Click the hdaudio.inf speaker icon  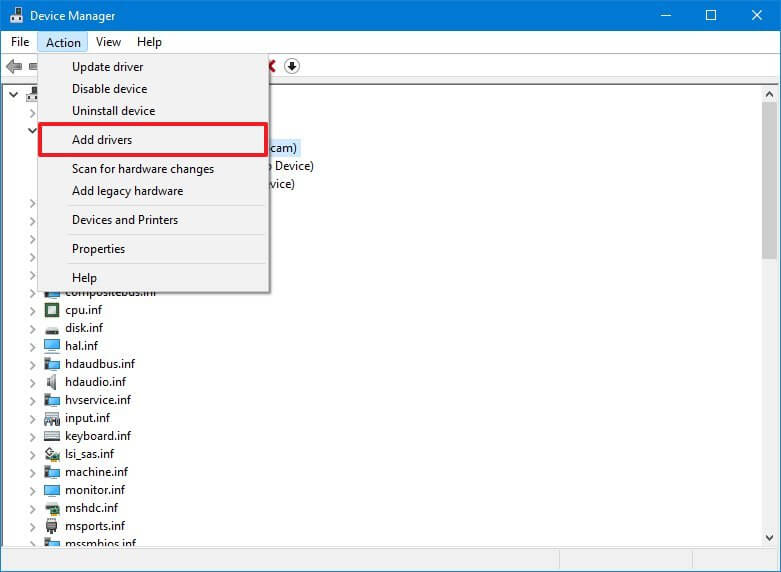[x=52, y=382]
